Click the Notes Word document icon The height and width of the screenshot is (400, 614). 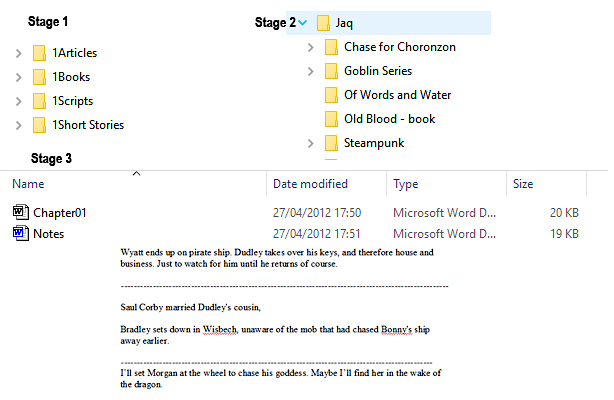coord(20,233)
